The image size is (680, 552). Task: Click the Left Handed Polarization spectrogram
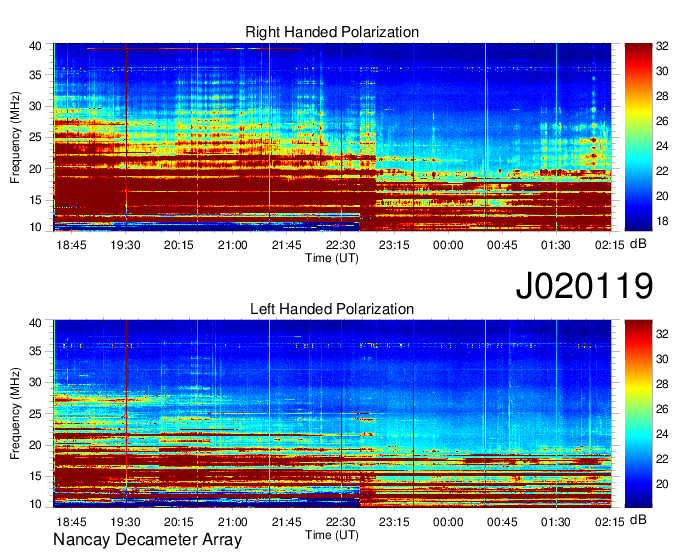point(332,414)
